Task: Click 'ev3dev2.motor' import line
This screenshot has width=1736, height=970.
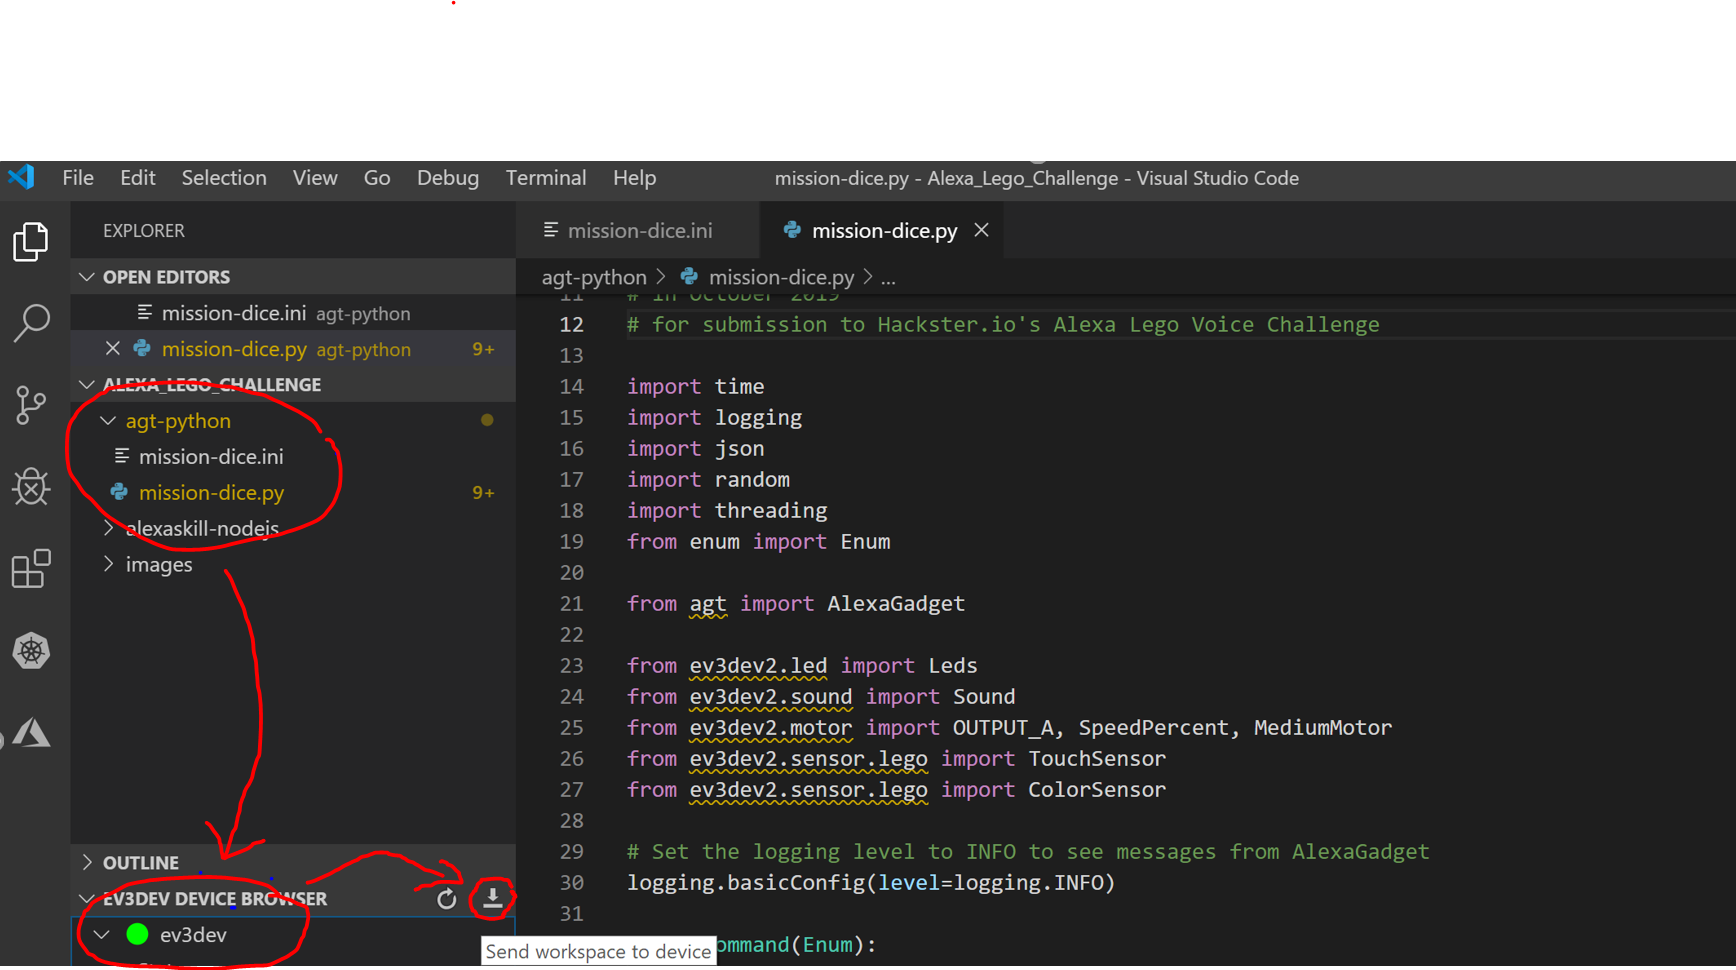Action: [x=1009, y=728]
